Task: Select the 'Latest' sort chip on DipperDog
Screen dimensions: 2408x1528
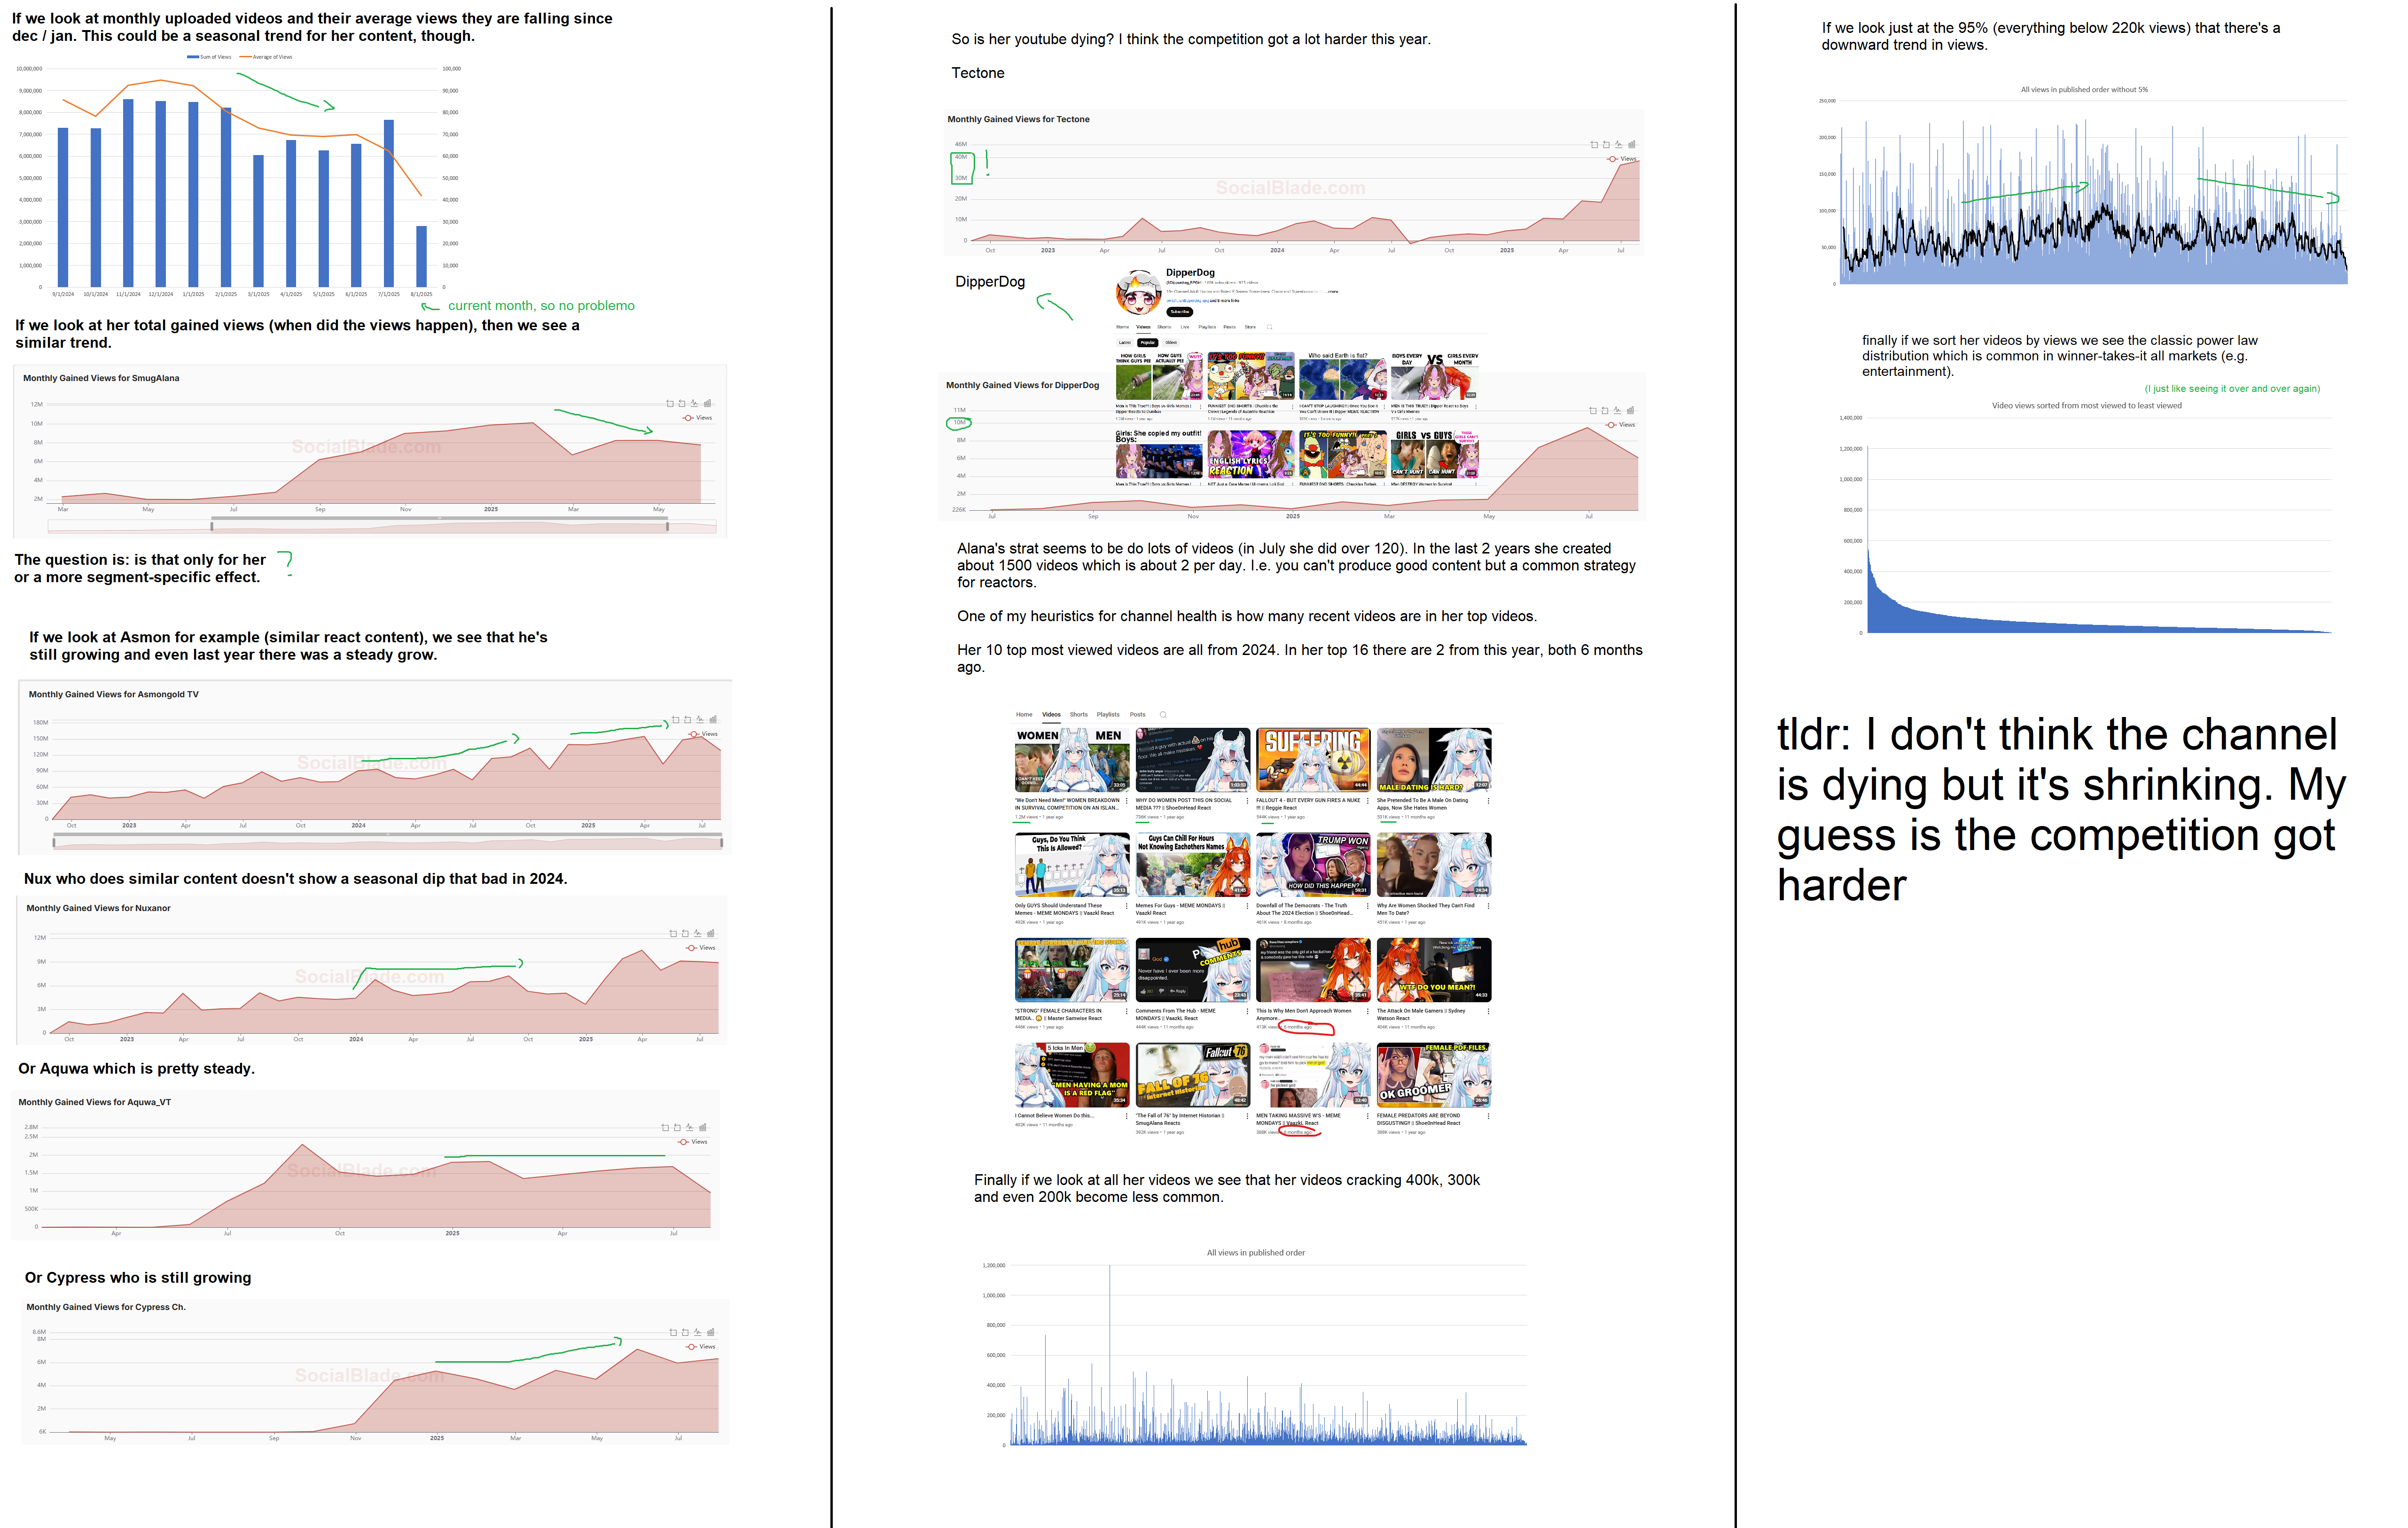Action: (1125, 343)
